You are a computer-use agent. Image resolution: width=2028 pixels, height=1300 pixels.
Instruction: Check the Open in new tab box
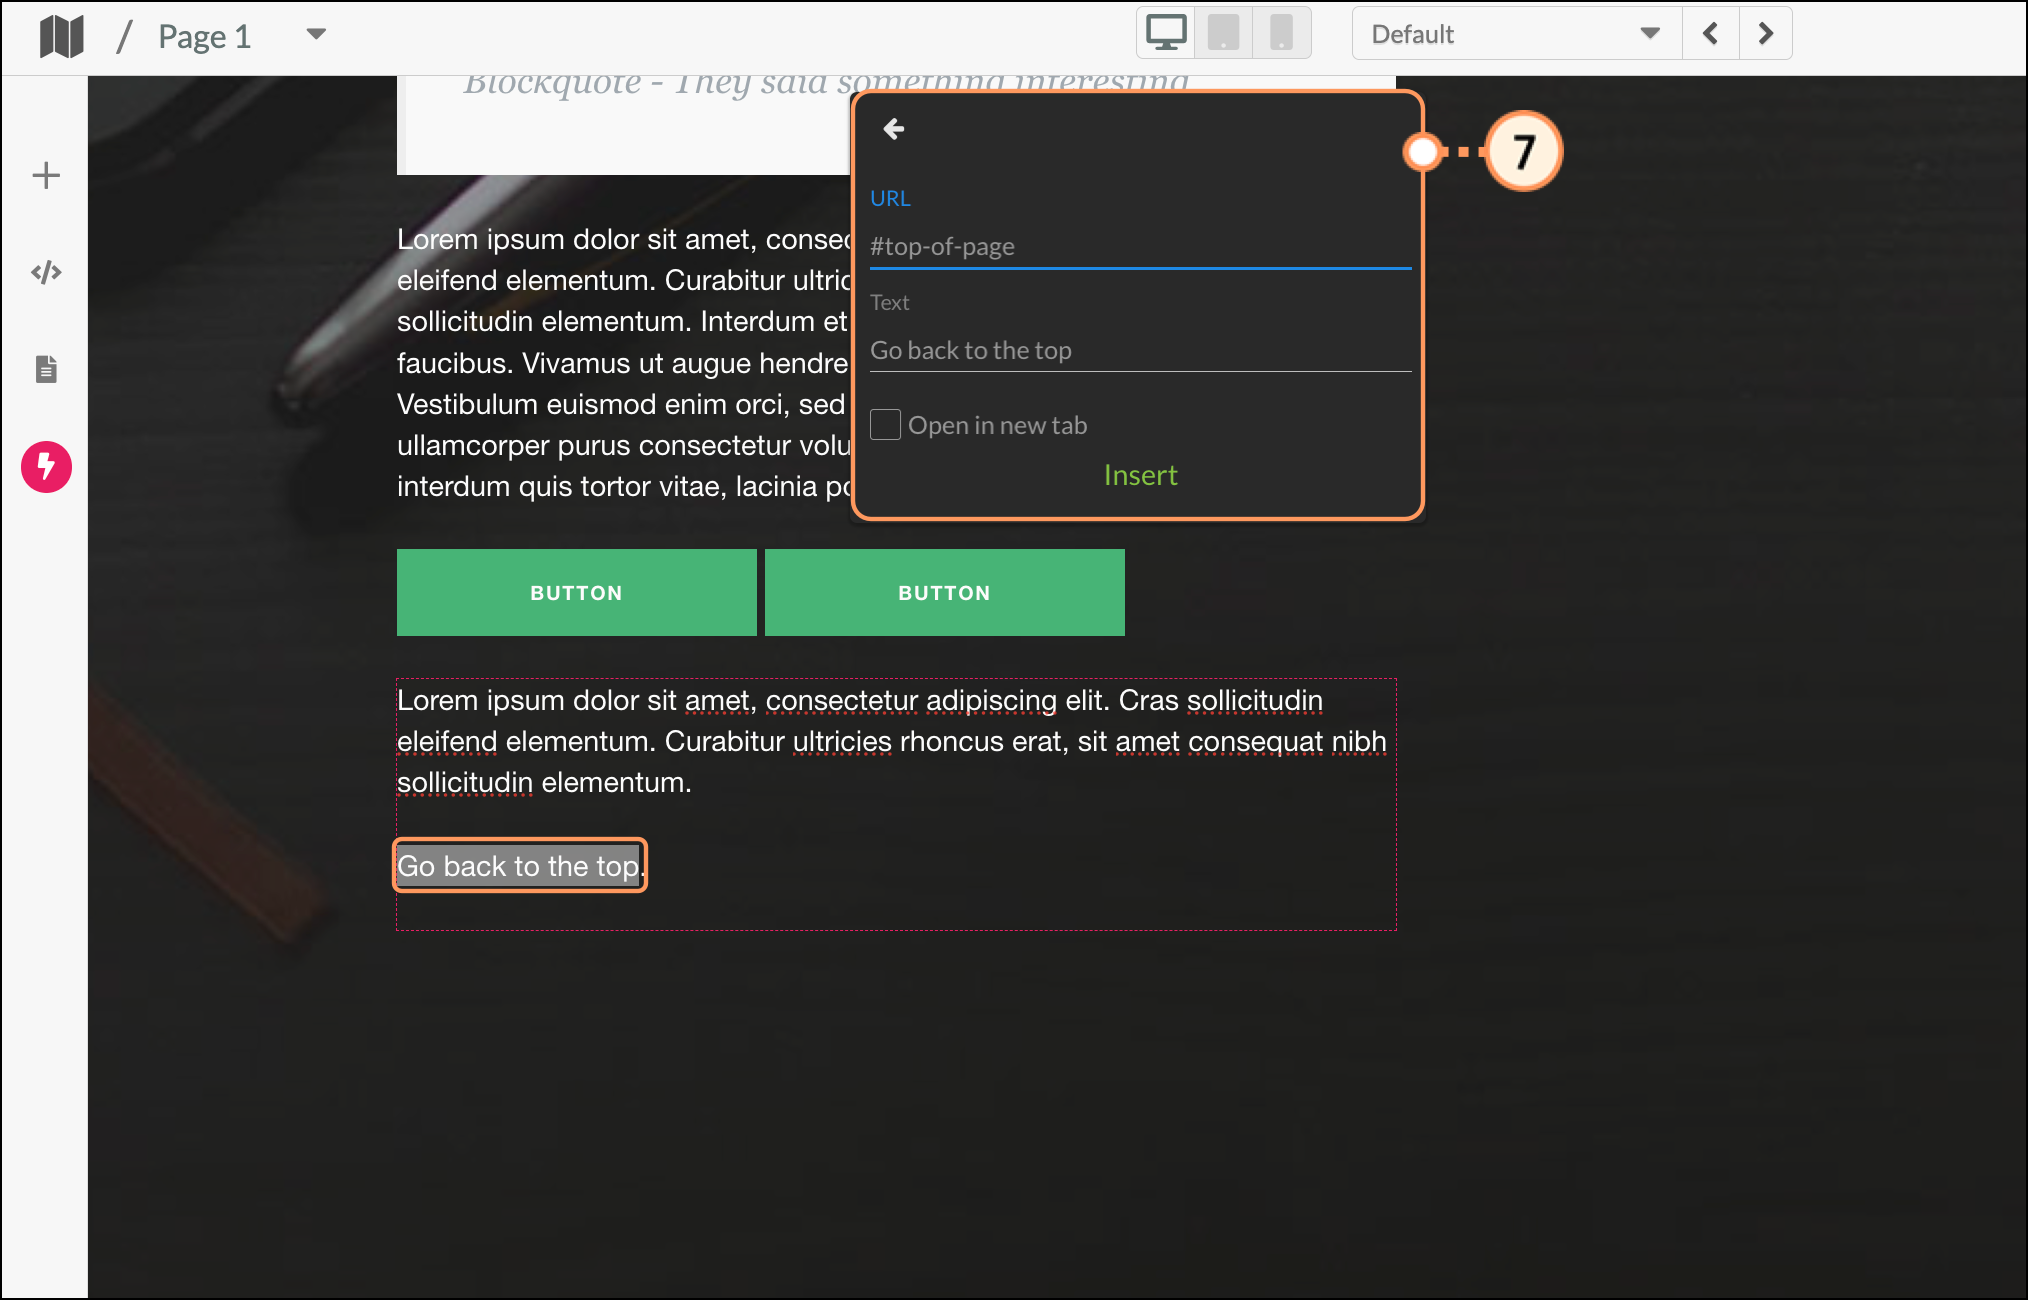pyautogui.click(x=885, y=425)
